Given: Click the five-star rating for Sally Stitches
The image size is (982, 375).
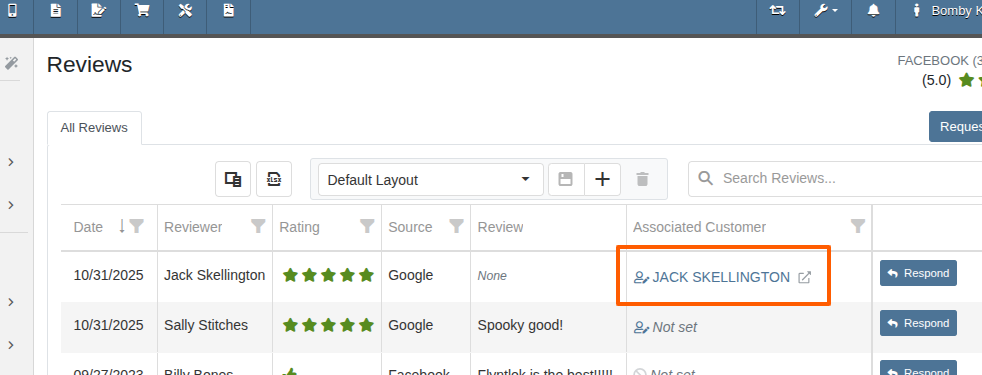Looking at the screenshot, I should coord(328,325).
